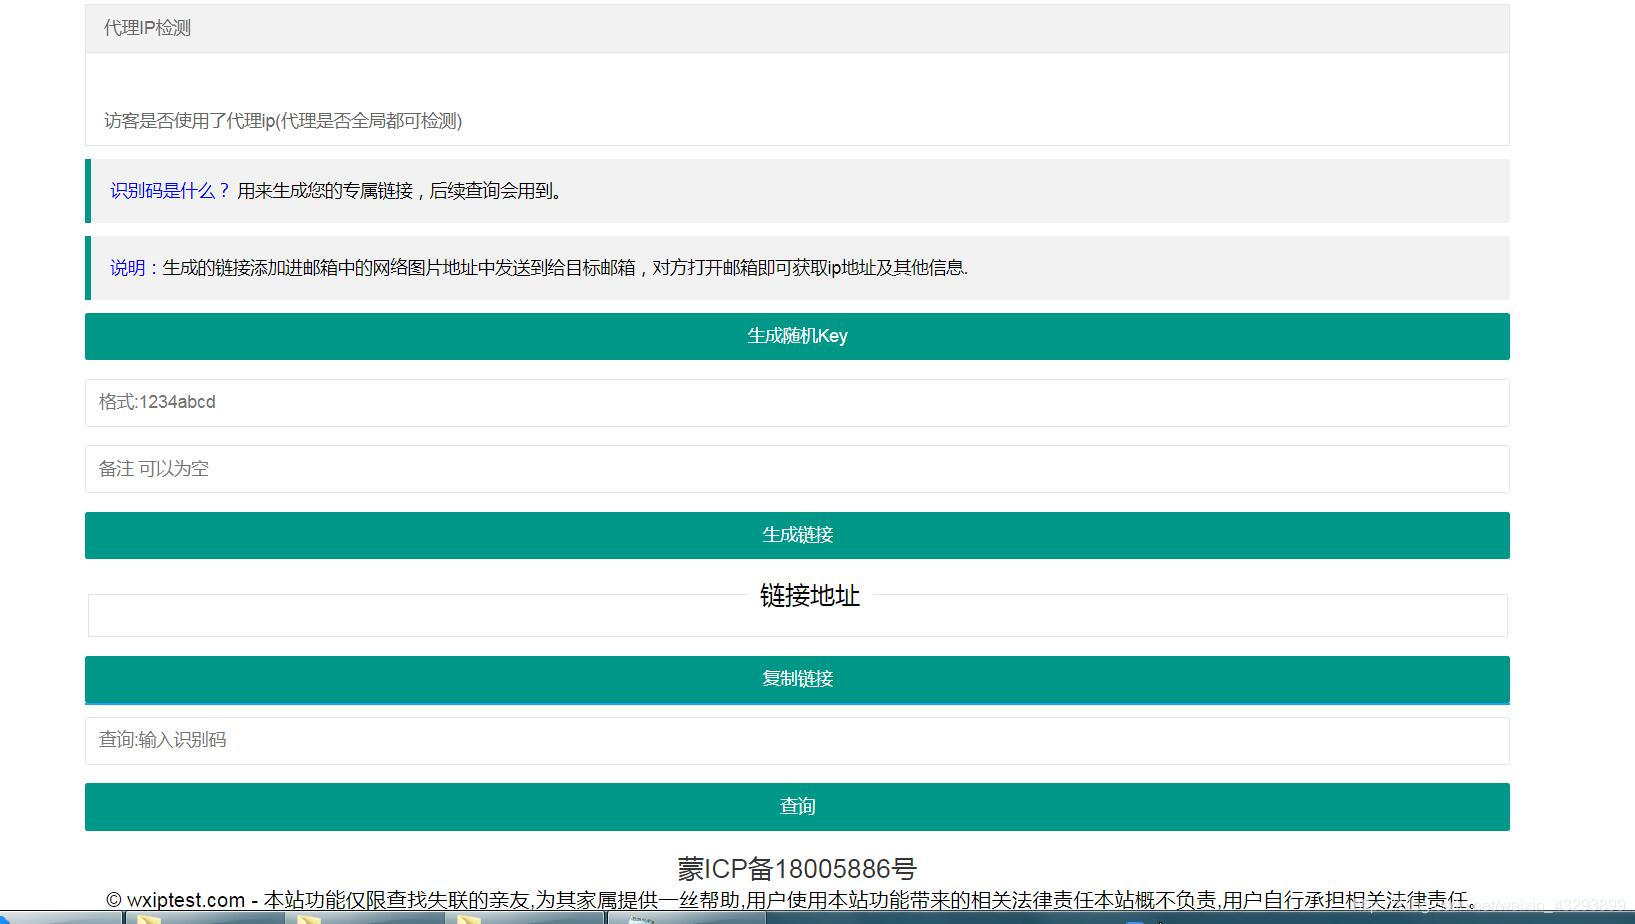Click the wxiptest.com footer link

[185, 899]
